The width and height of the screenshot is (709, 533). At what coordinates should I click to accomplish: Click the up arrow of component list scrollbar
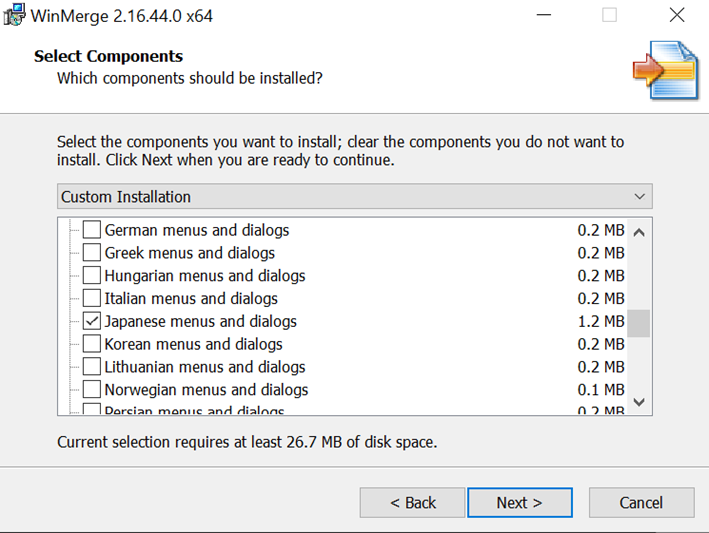click(639, 232)
